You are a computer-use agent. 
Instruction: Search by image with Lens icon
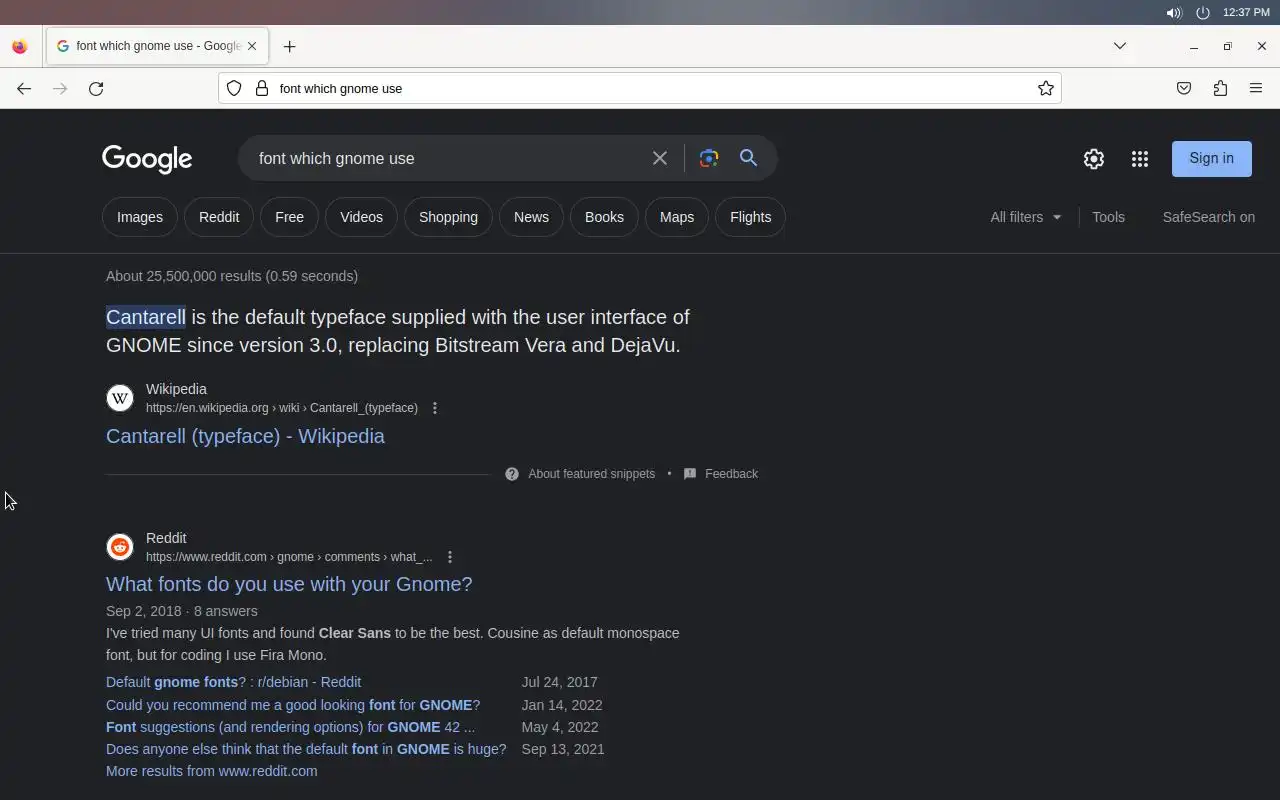tap(709, 158)
